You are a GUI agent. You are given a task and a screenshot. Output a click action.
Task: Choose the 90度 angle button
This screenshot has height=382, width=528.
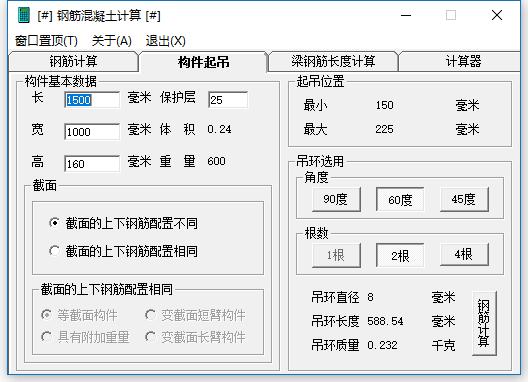coord(336,199)
